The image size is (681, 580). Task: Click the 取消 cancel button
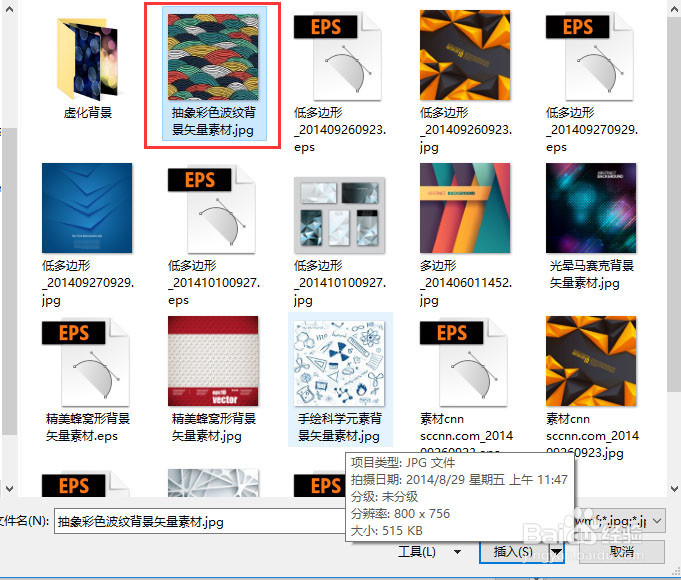[x=621, y=552]
